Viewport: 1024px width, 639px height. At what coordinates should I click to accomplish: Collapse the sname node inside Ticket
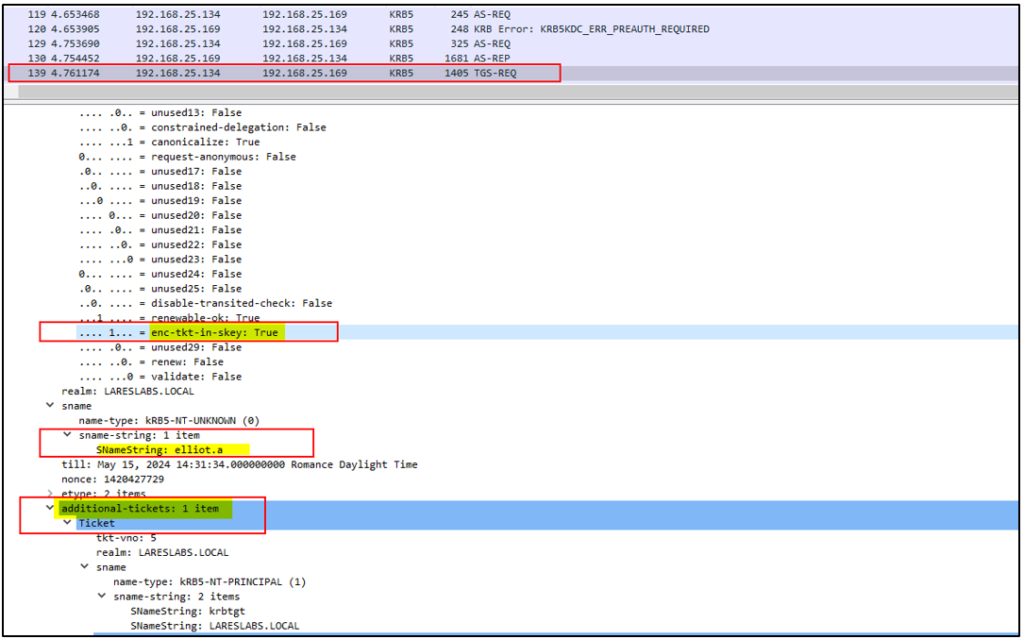[x=84, y=566]
